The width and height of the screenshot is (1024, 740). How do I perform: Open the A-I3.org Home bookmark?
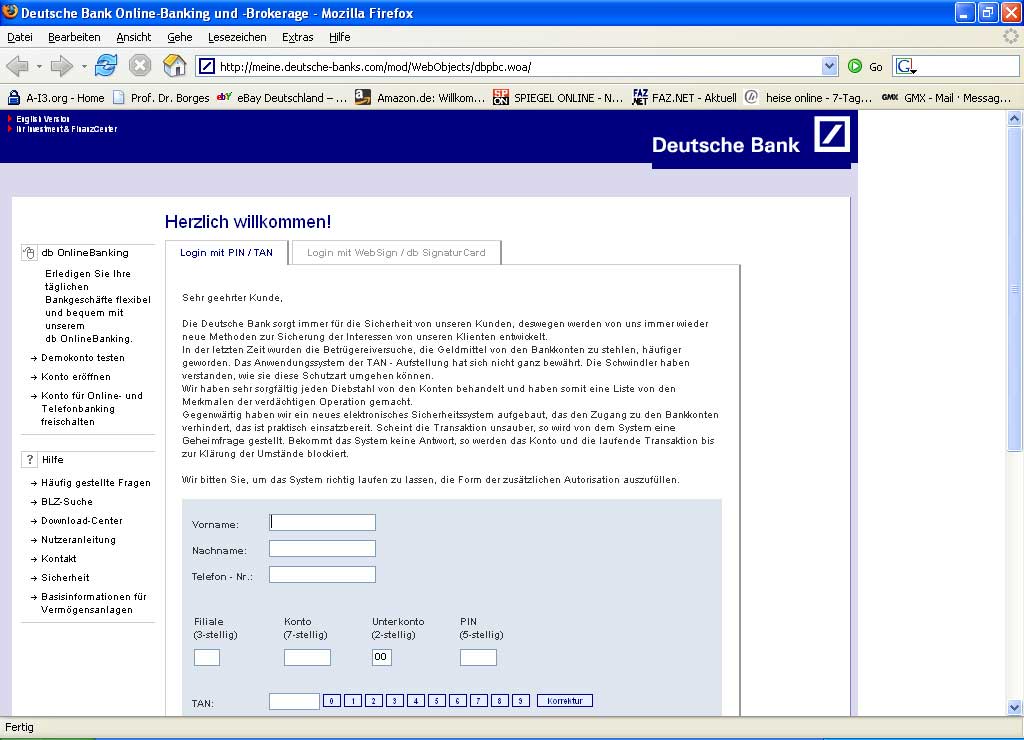tap(57, 98)
